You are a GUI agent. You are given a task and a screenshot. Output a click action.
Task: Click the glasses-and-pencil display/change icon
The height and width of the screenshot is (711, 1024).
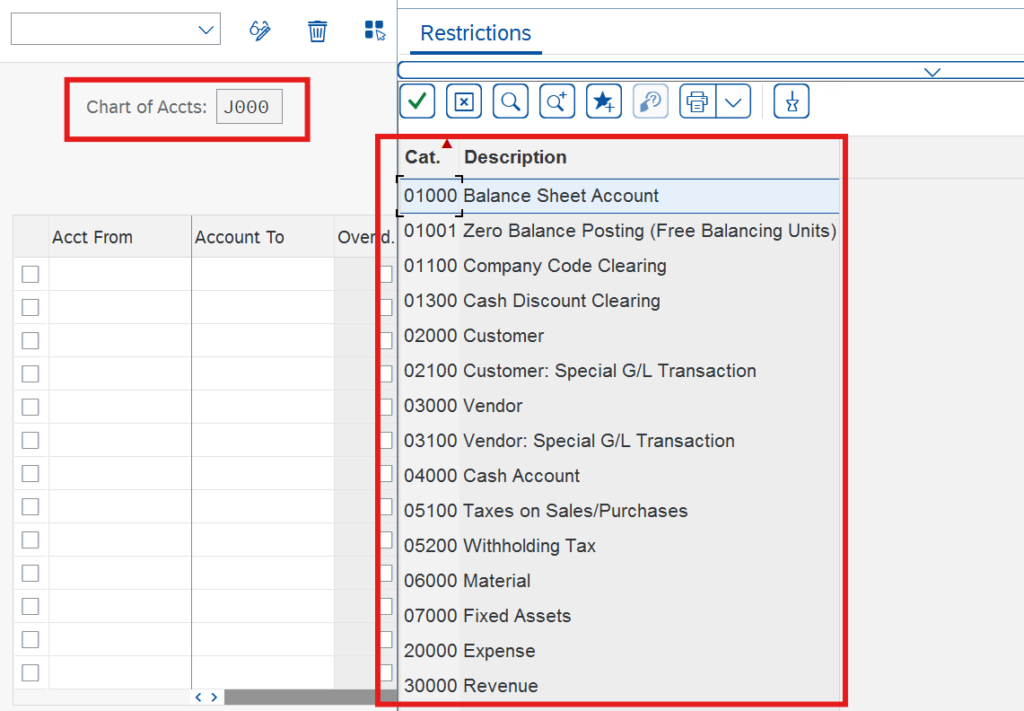click(260, 31)
